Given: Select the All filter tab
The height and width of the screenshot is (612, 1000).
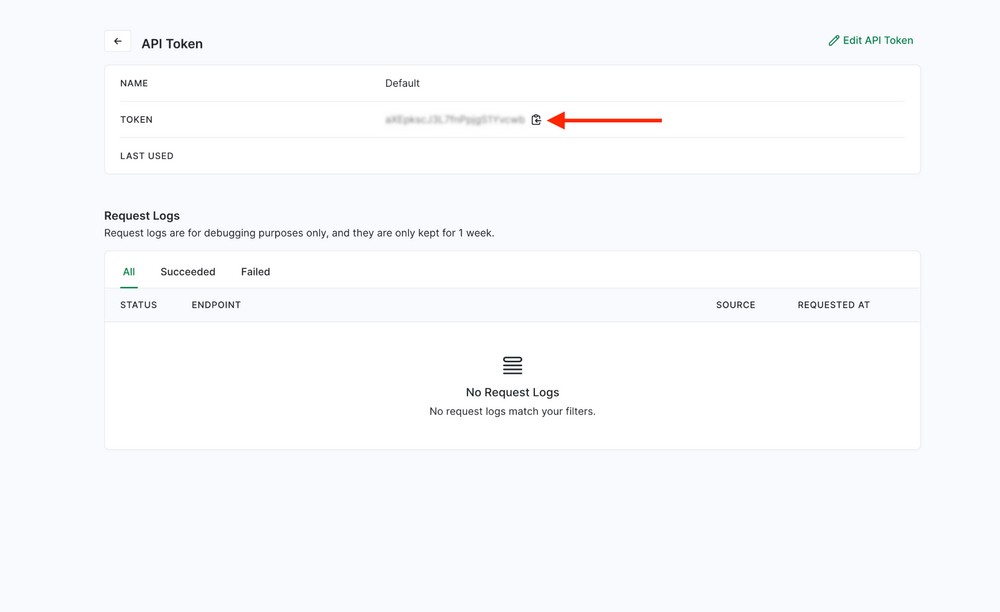Looking at the screenshot, I should pos(128,271).
